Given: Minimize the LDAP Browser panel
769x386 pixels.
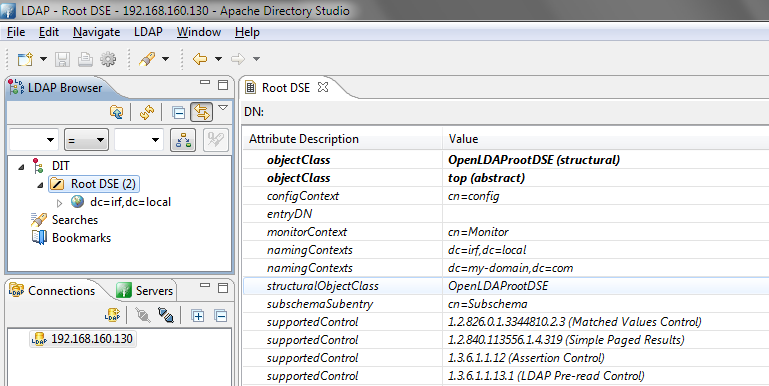Looking at the screenshot, I should [205, 83].
